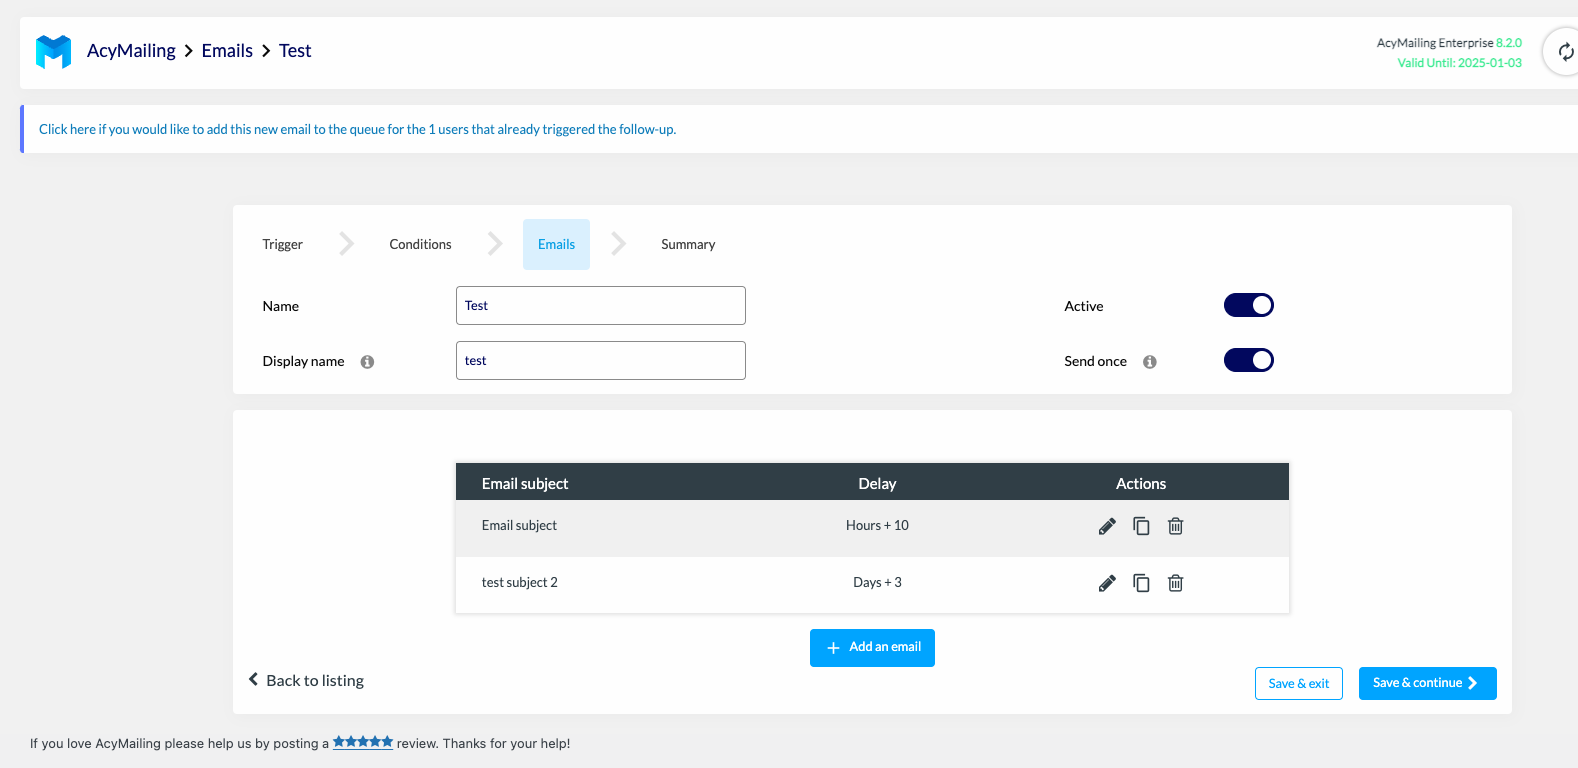The image size is (1578, 768).
Task: Go to the Trigger step
Action: coord(283,245)
